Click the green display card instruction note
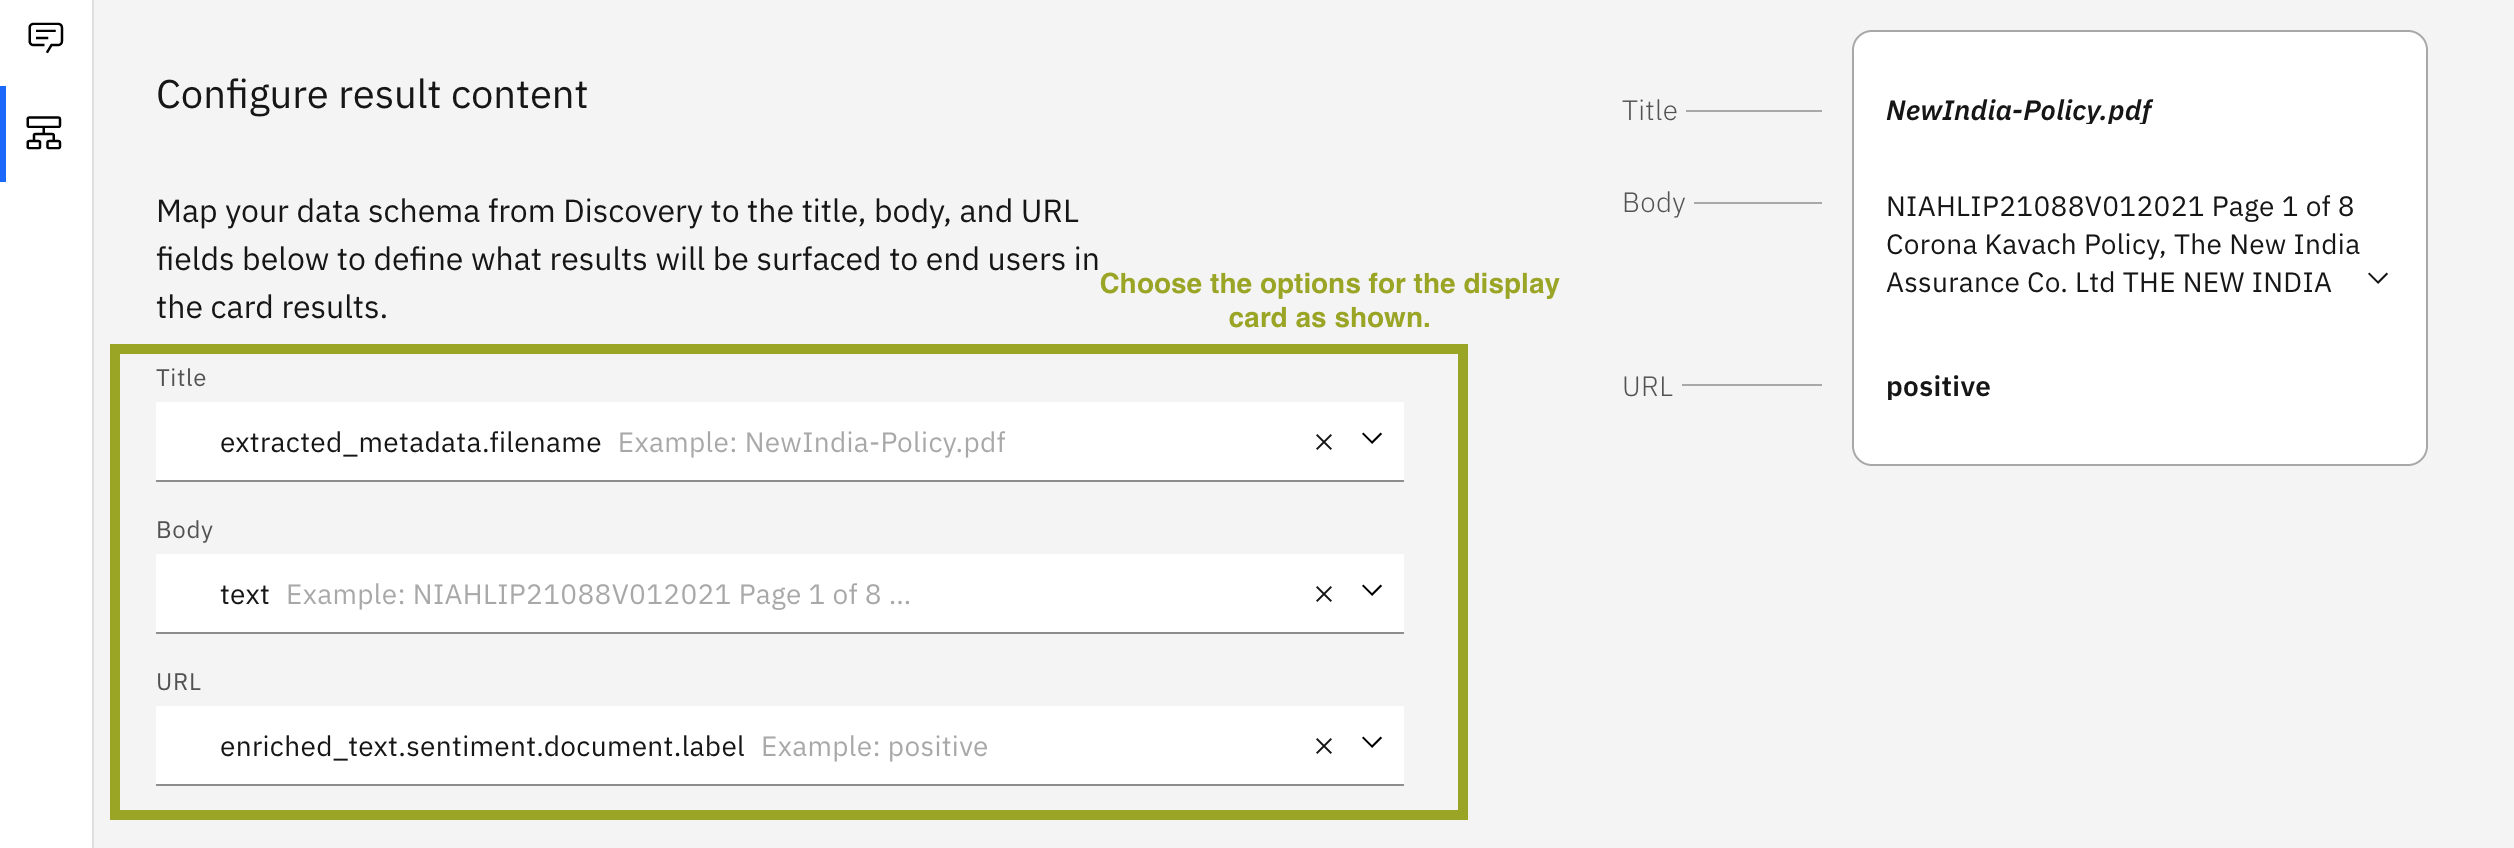This screenshot has height=848, width=2514. (1329, 300)
